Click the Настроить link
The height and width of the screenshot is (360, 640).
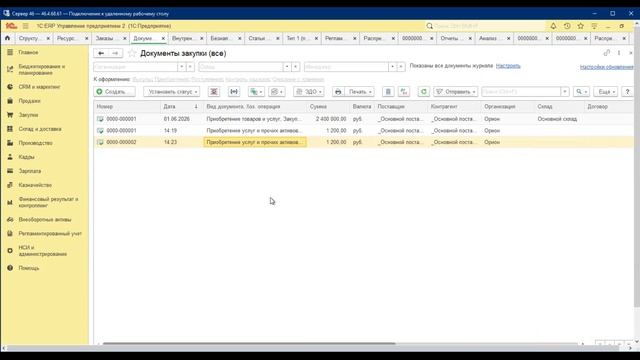coord(508,66)
